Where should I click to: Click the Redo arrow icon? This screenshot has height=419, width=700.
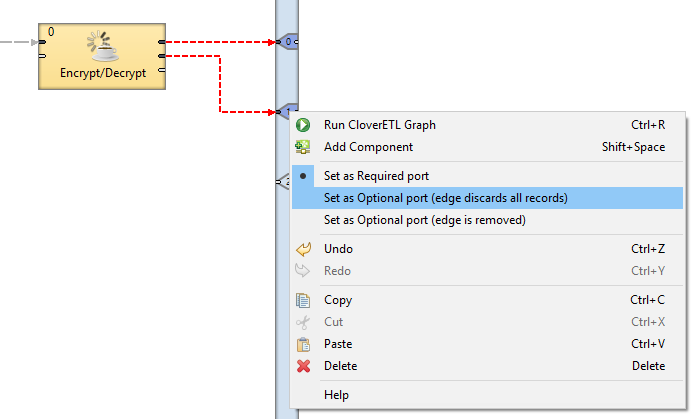tap(303, 271)
